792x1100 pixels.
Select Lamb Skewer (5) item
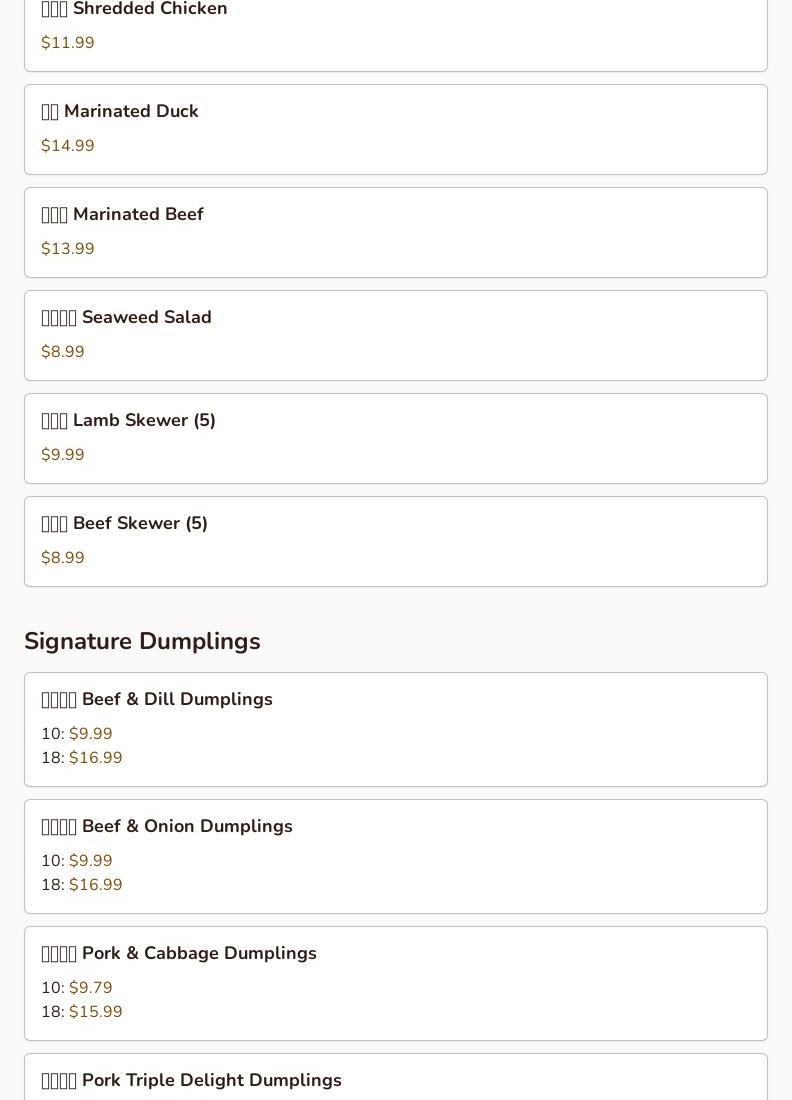(x=396, y=438)
